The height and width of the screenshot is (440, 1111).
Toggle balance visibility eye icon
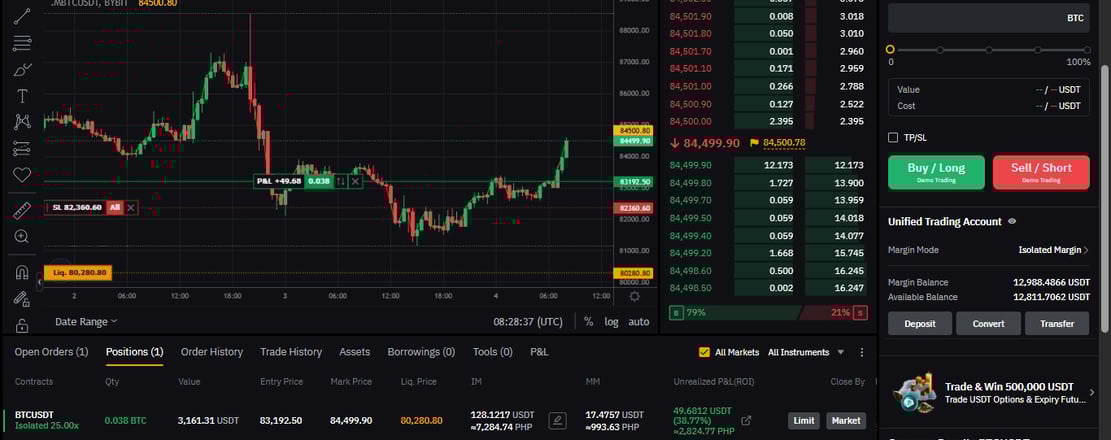(x=1012, y=221)
